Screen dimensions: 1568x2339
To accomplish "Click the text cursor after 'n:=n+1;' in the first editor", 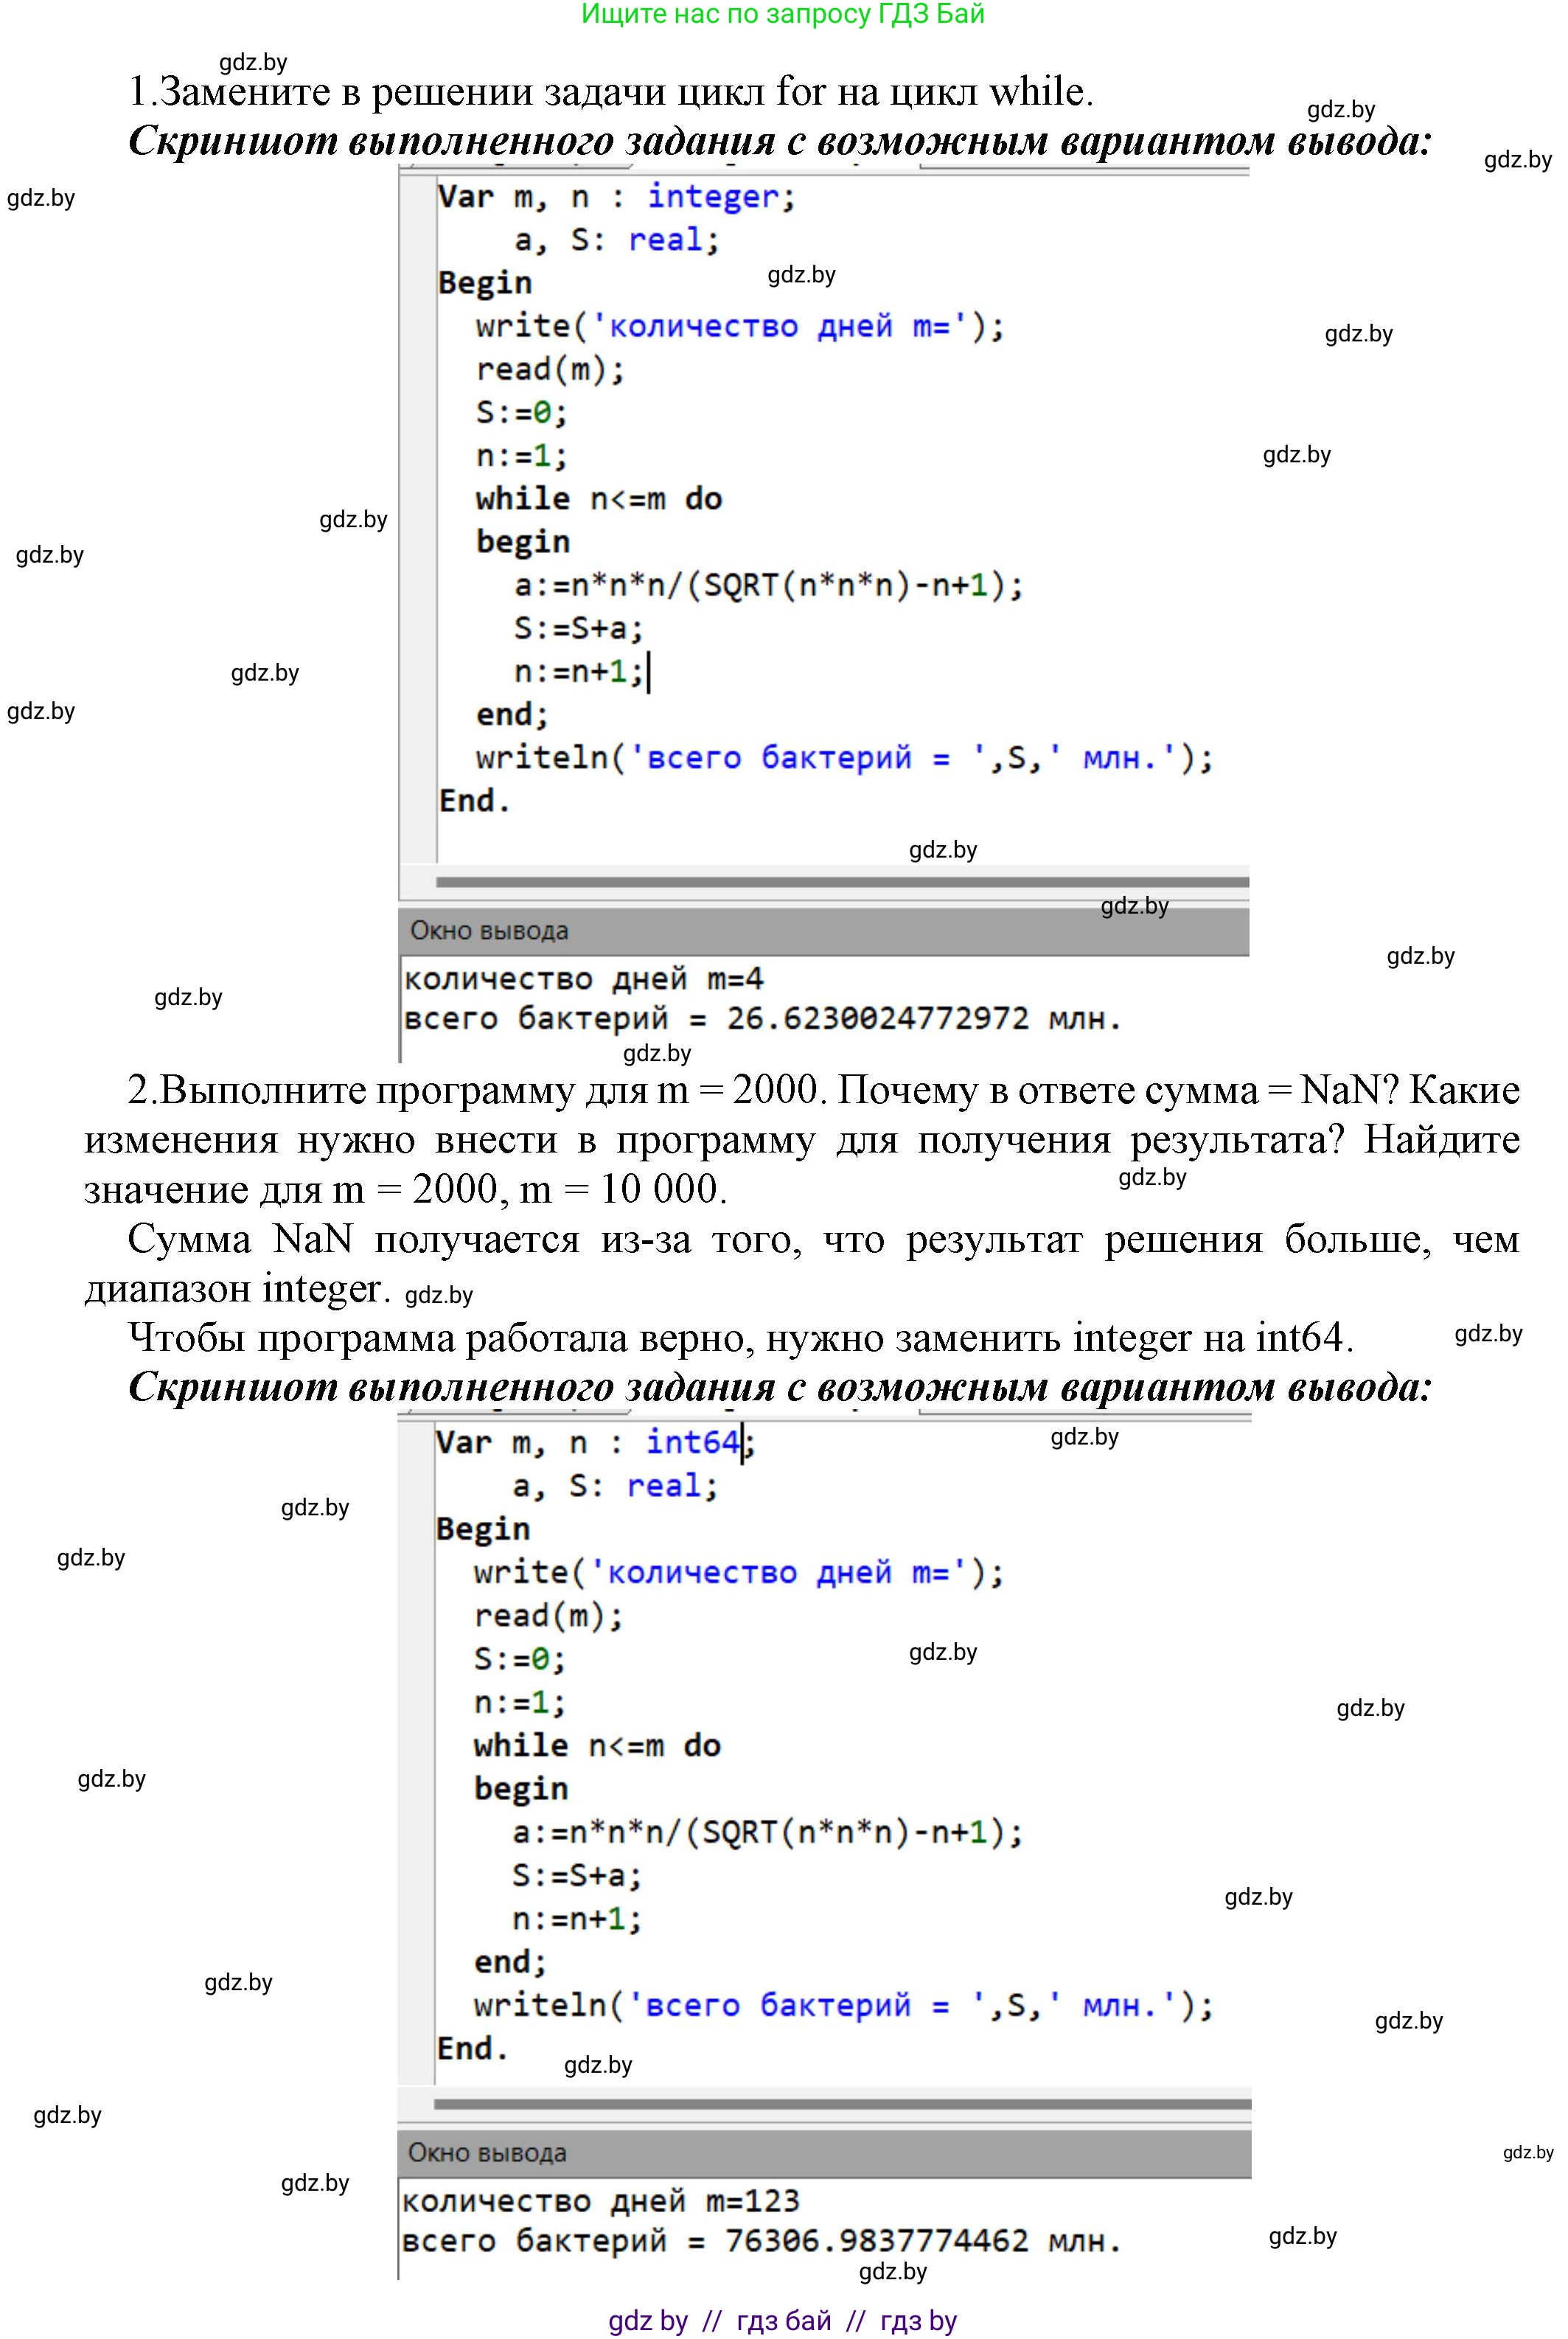I will 649,672.
